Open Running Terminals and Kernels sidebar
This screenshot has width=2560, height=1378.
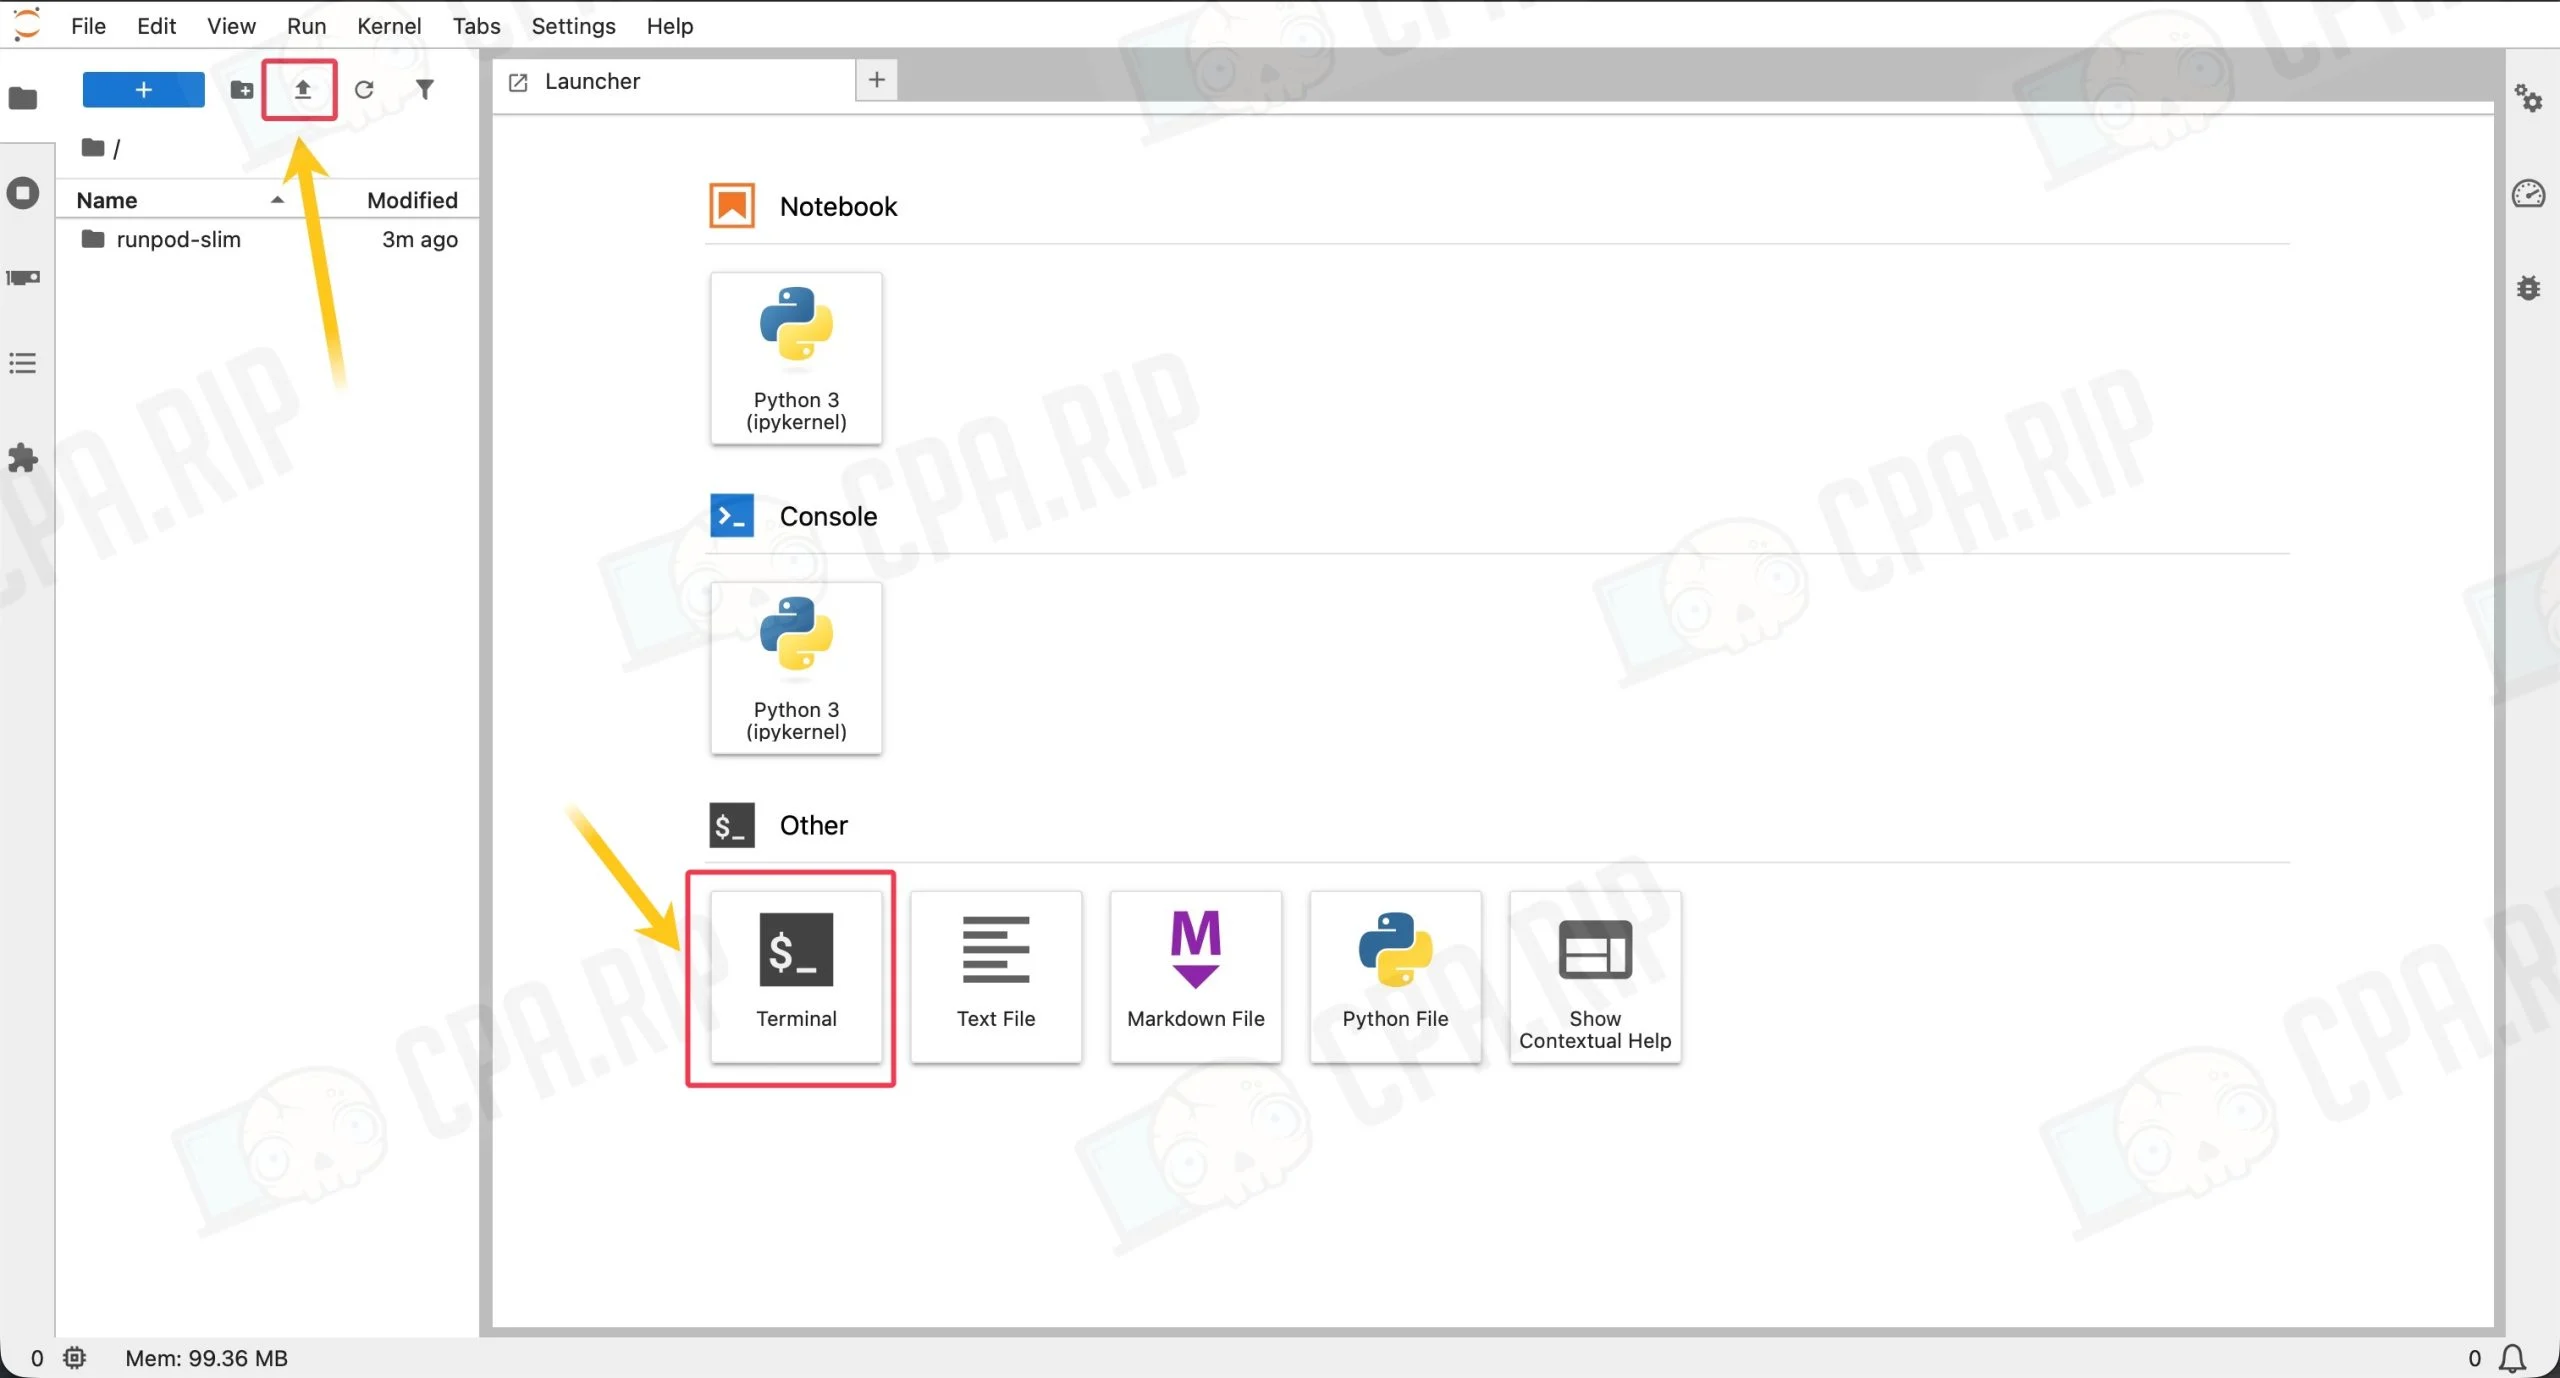pos(23,193)
